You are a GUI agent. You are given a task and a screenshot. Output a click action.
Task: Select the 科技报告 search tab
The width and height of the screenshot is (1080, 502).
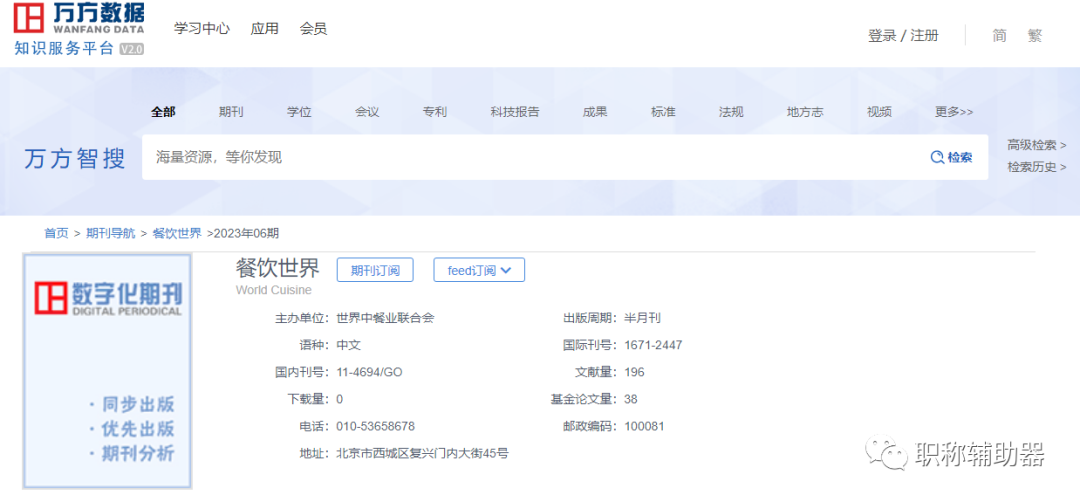coord(515,112)
